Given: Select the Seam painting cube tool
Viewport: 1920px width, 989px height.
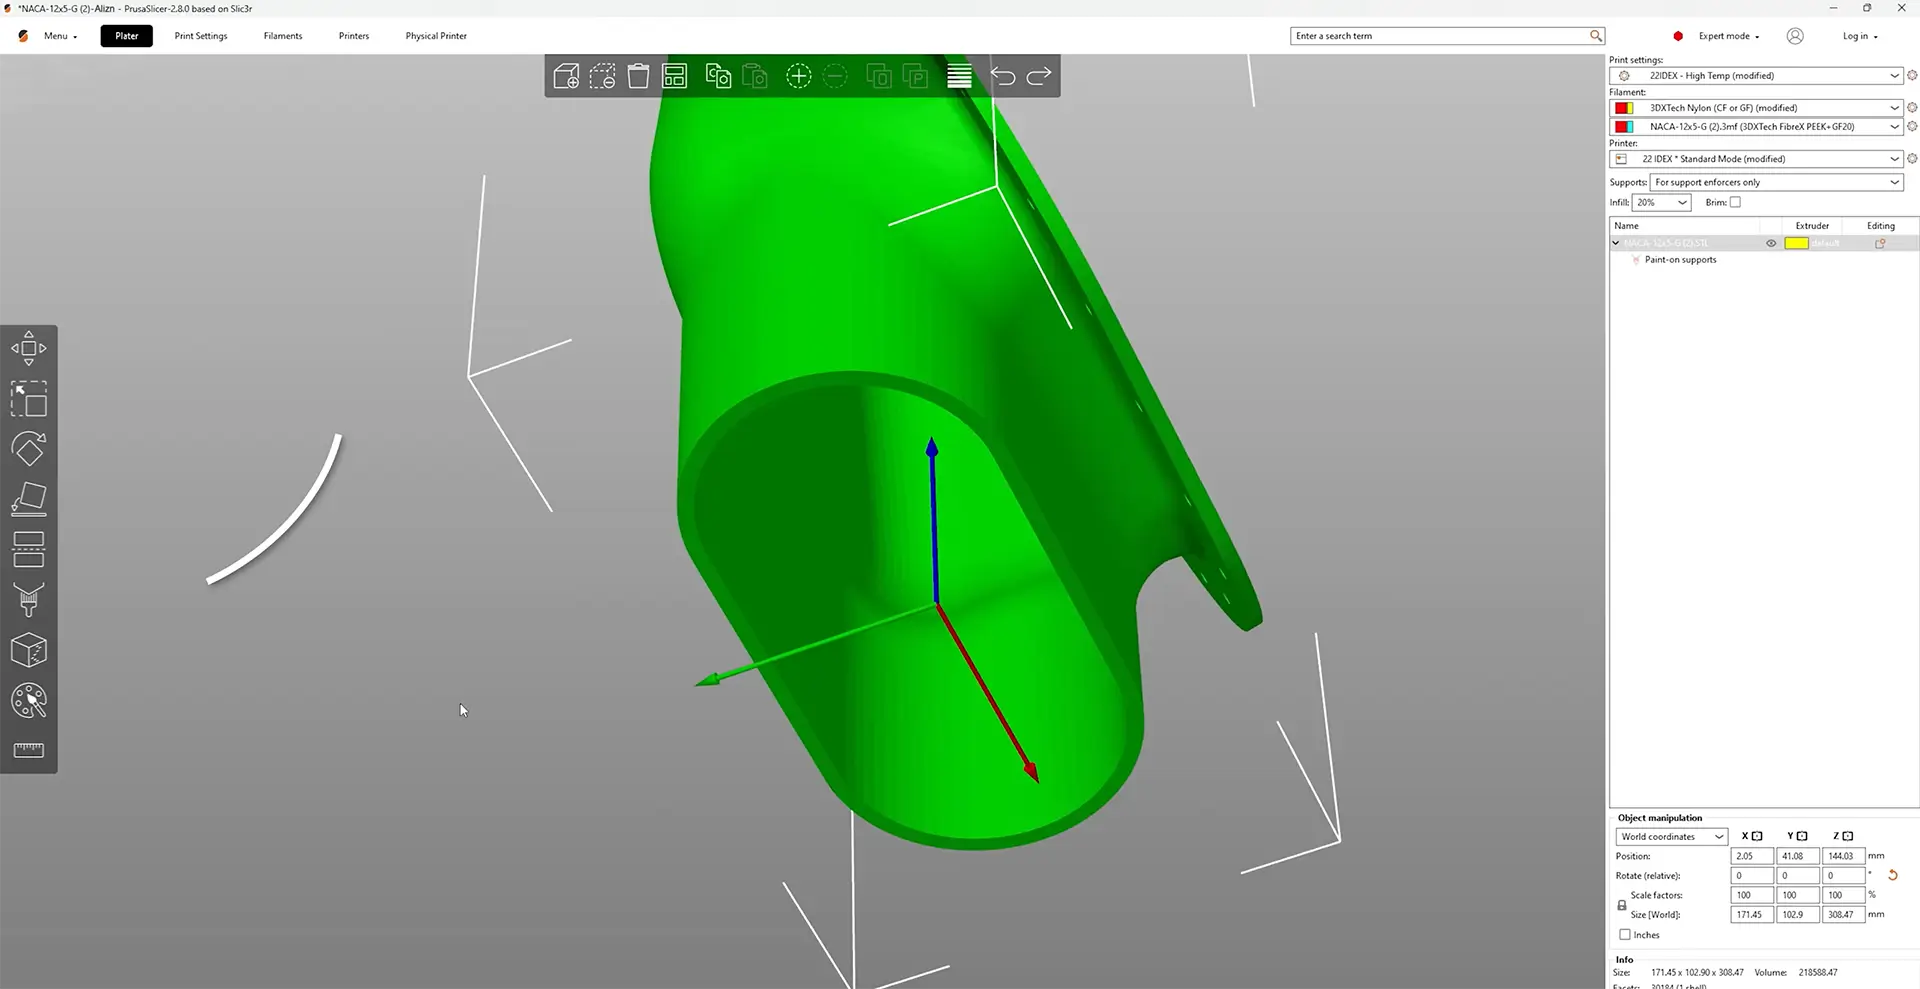Looking at the screenshot, I should 29,650.
